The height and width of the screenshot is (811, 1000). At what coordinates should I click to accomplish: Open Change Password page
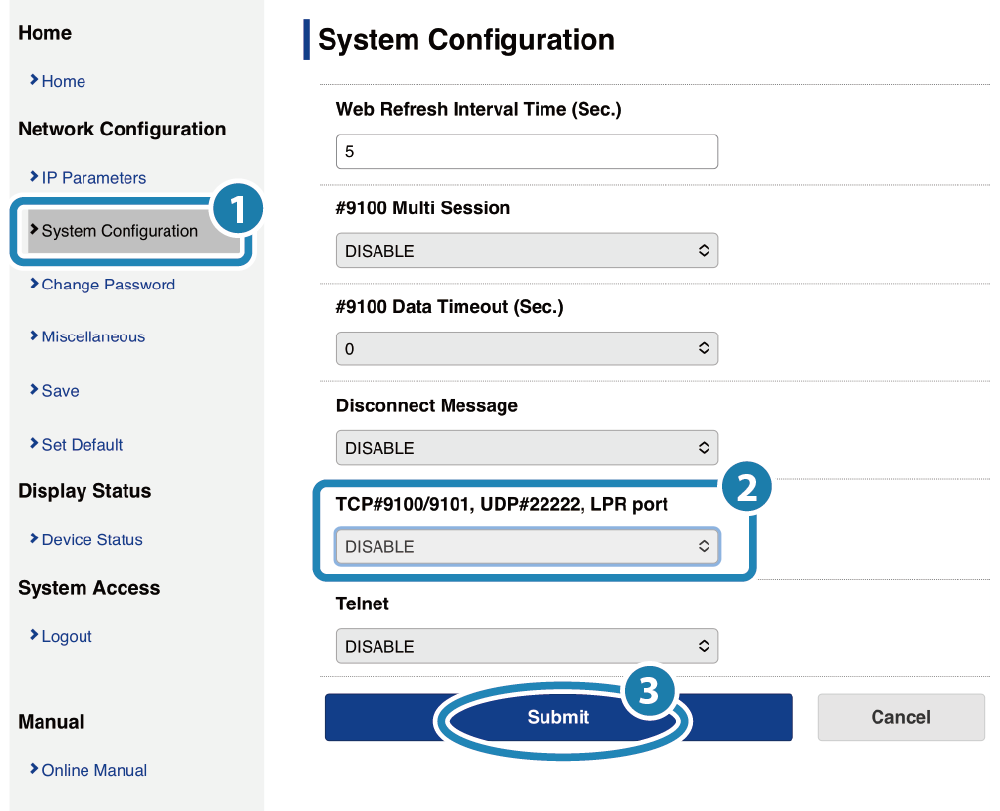[108, 285]
